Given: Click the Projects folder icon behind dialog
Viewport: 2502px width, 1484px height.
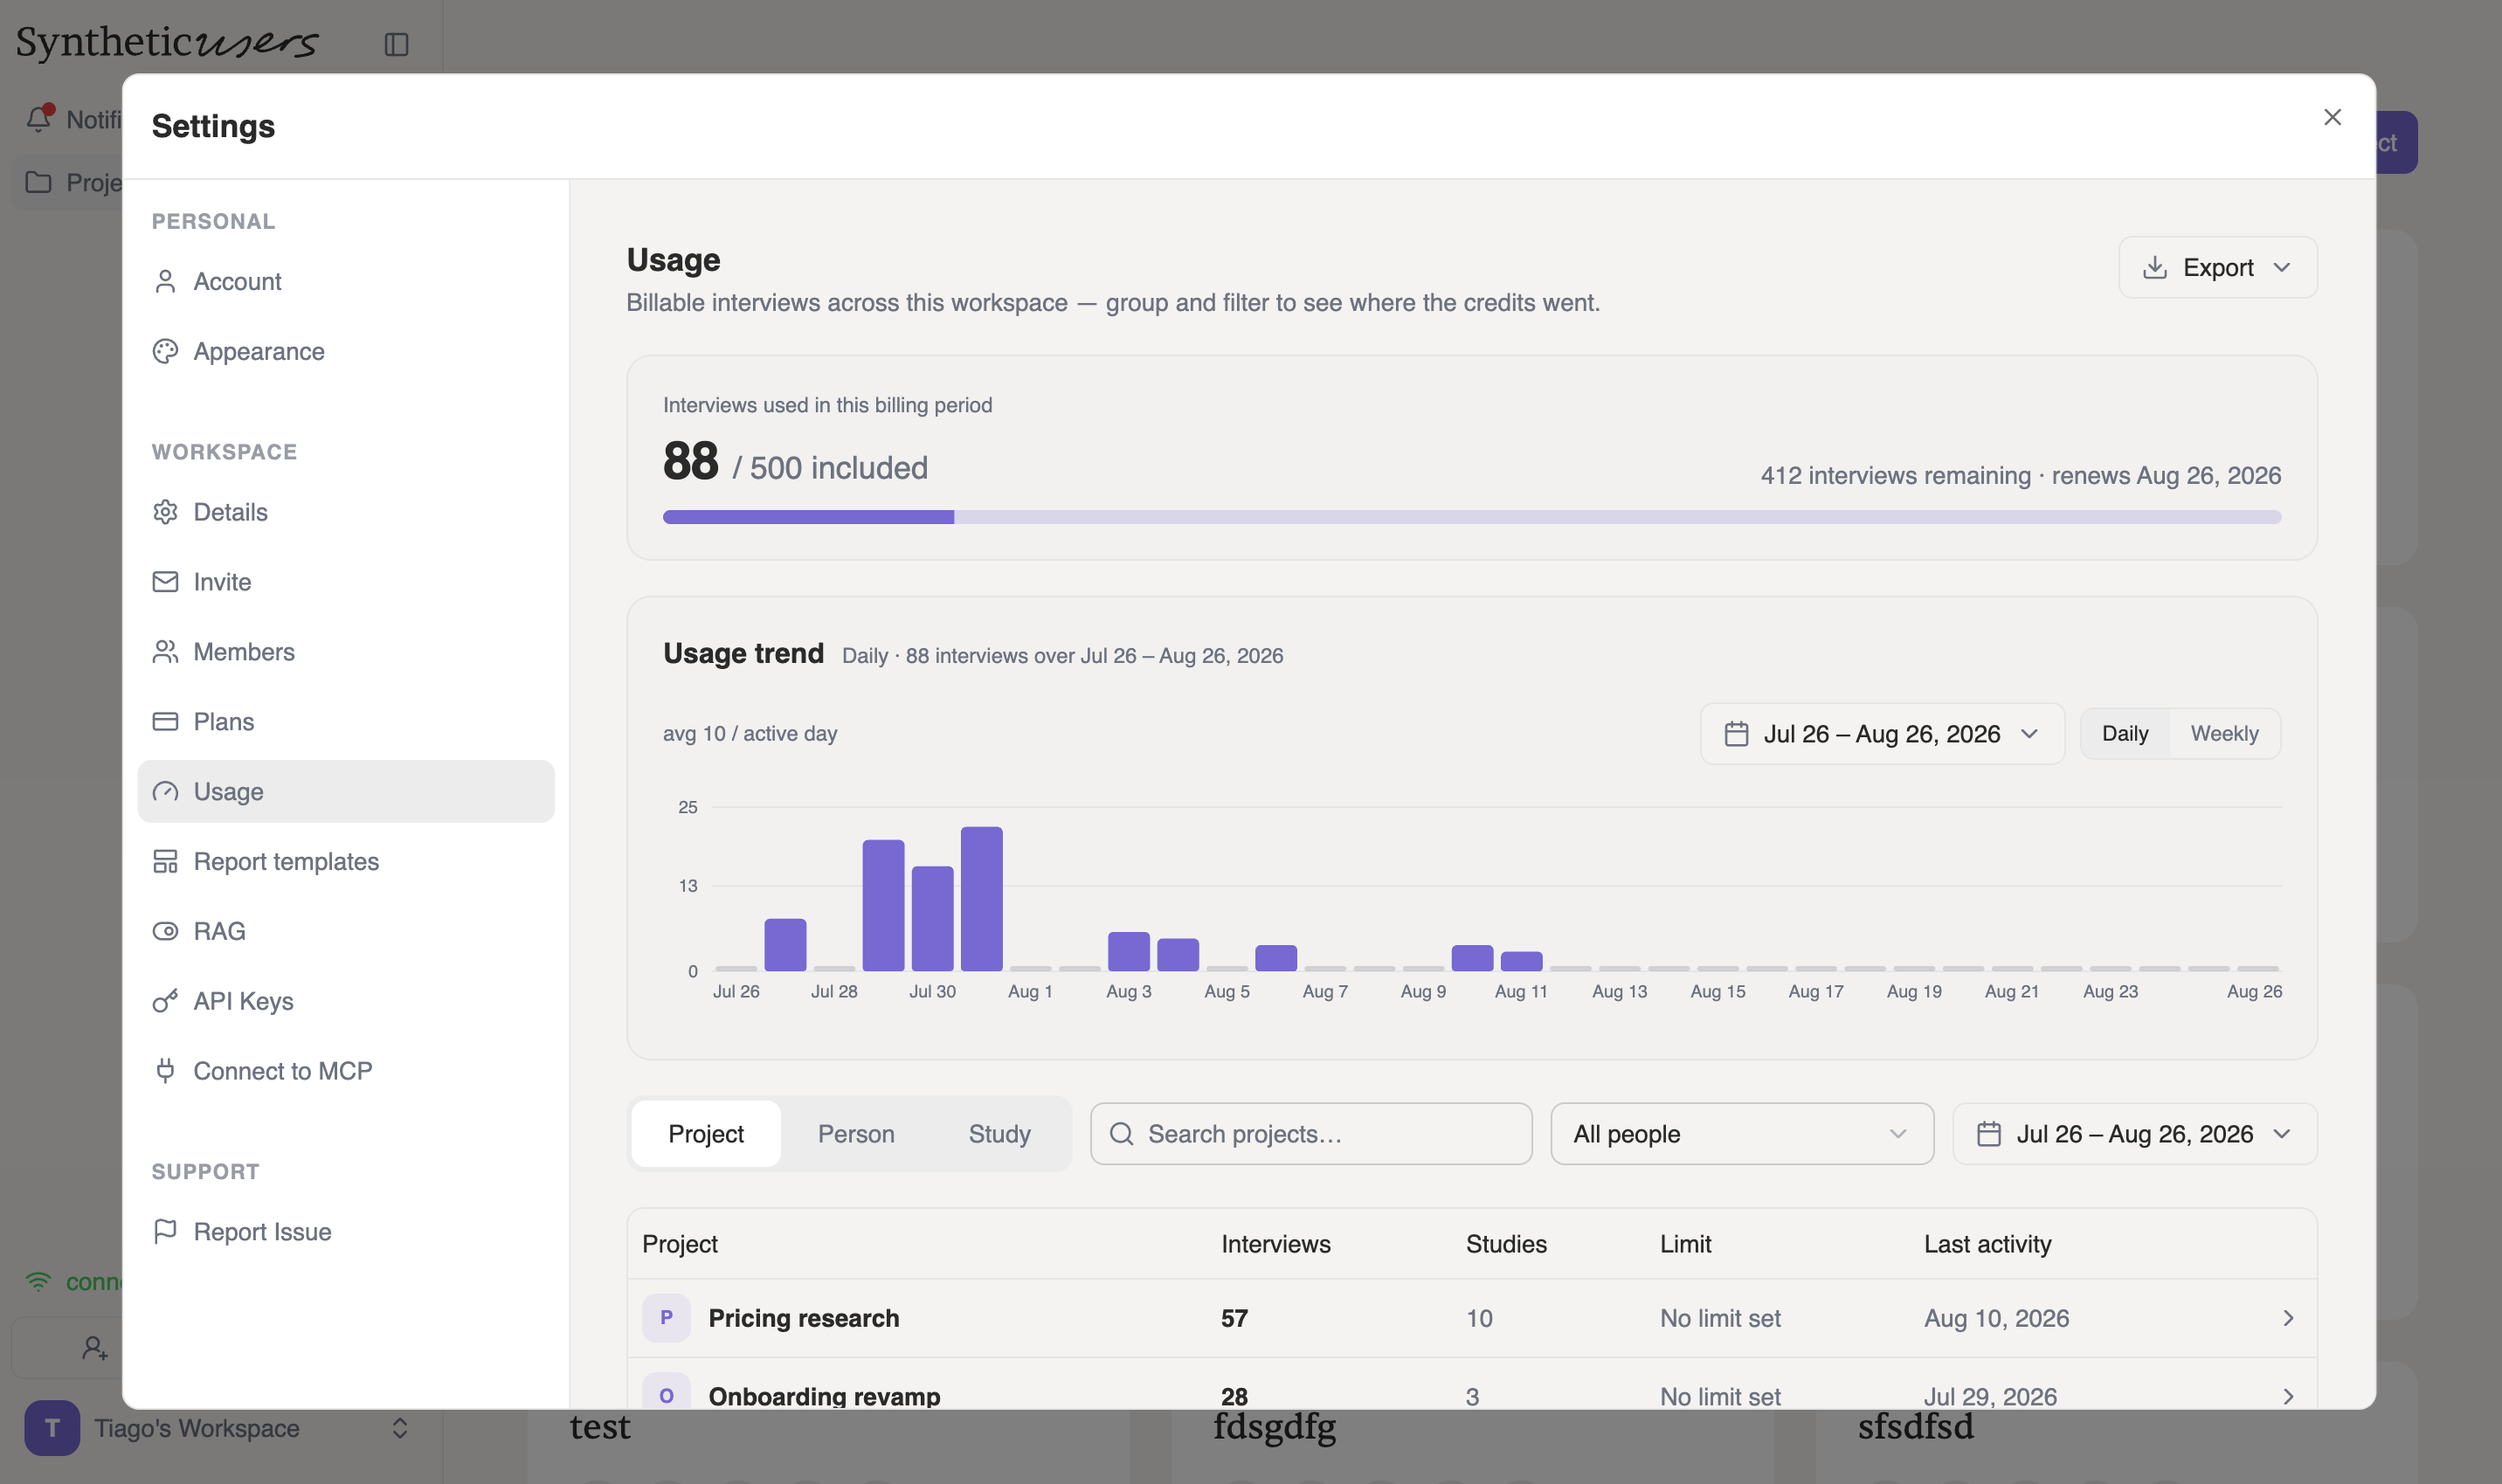Looking at the screenshot, I should pyautogui.click(x=39, y=182).
